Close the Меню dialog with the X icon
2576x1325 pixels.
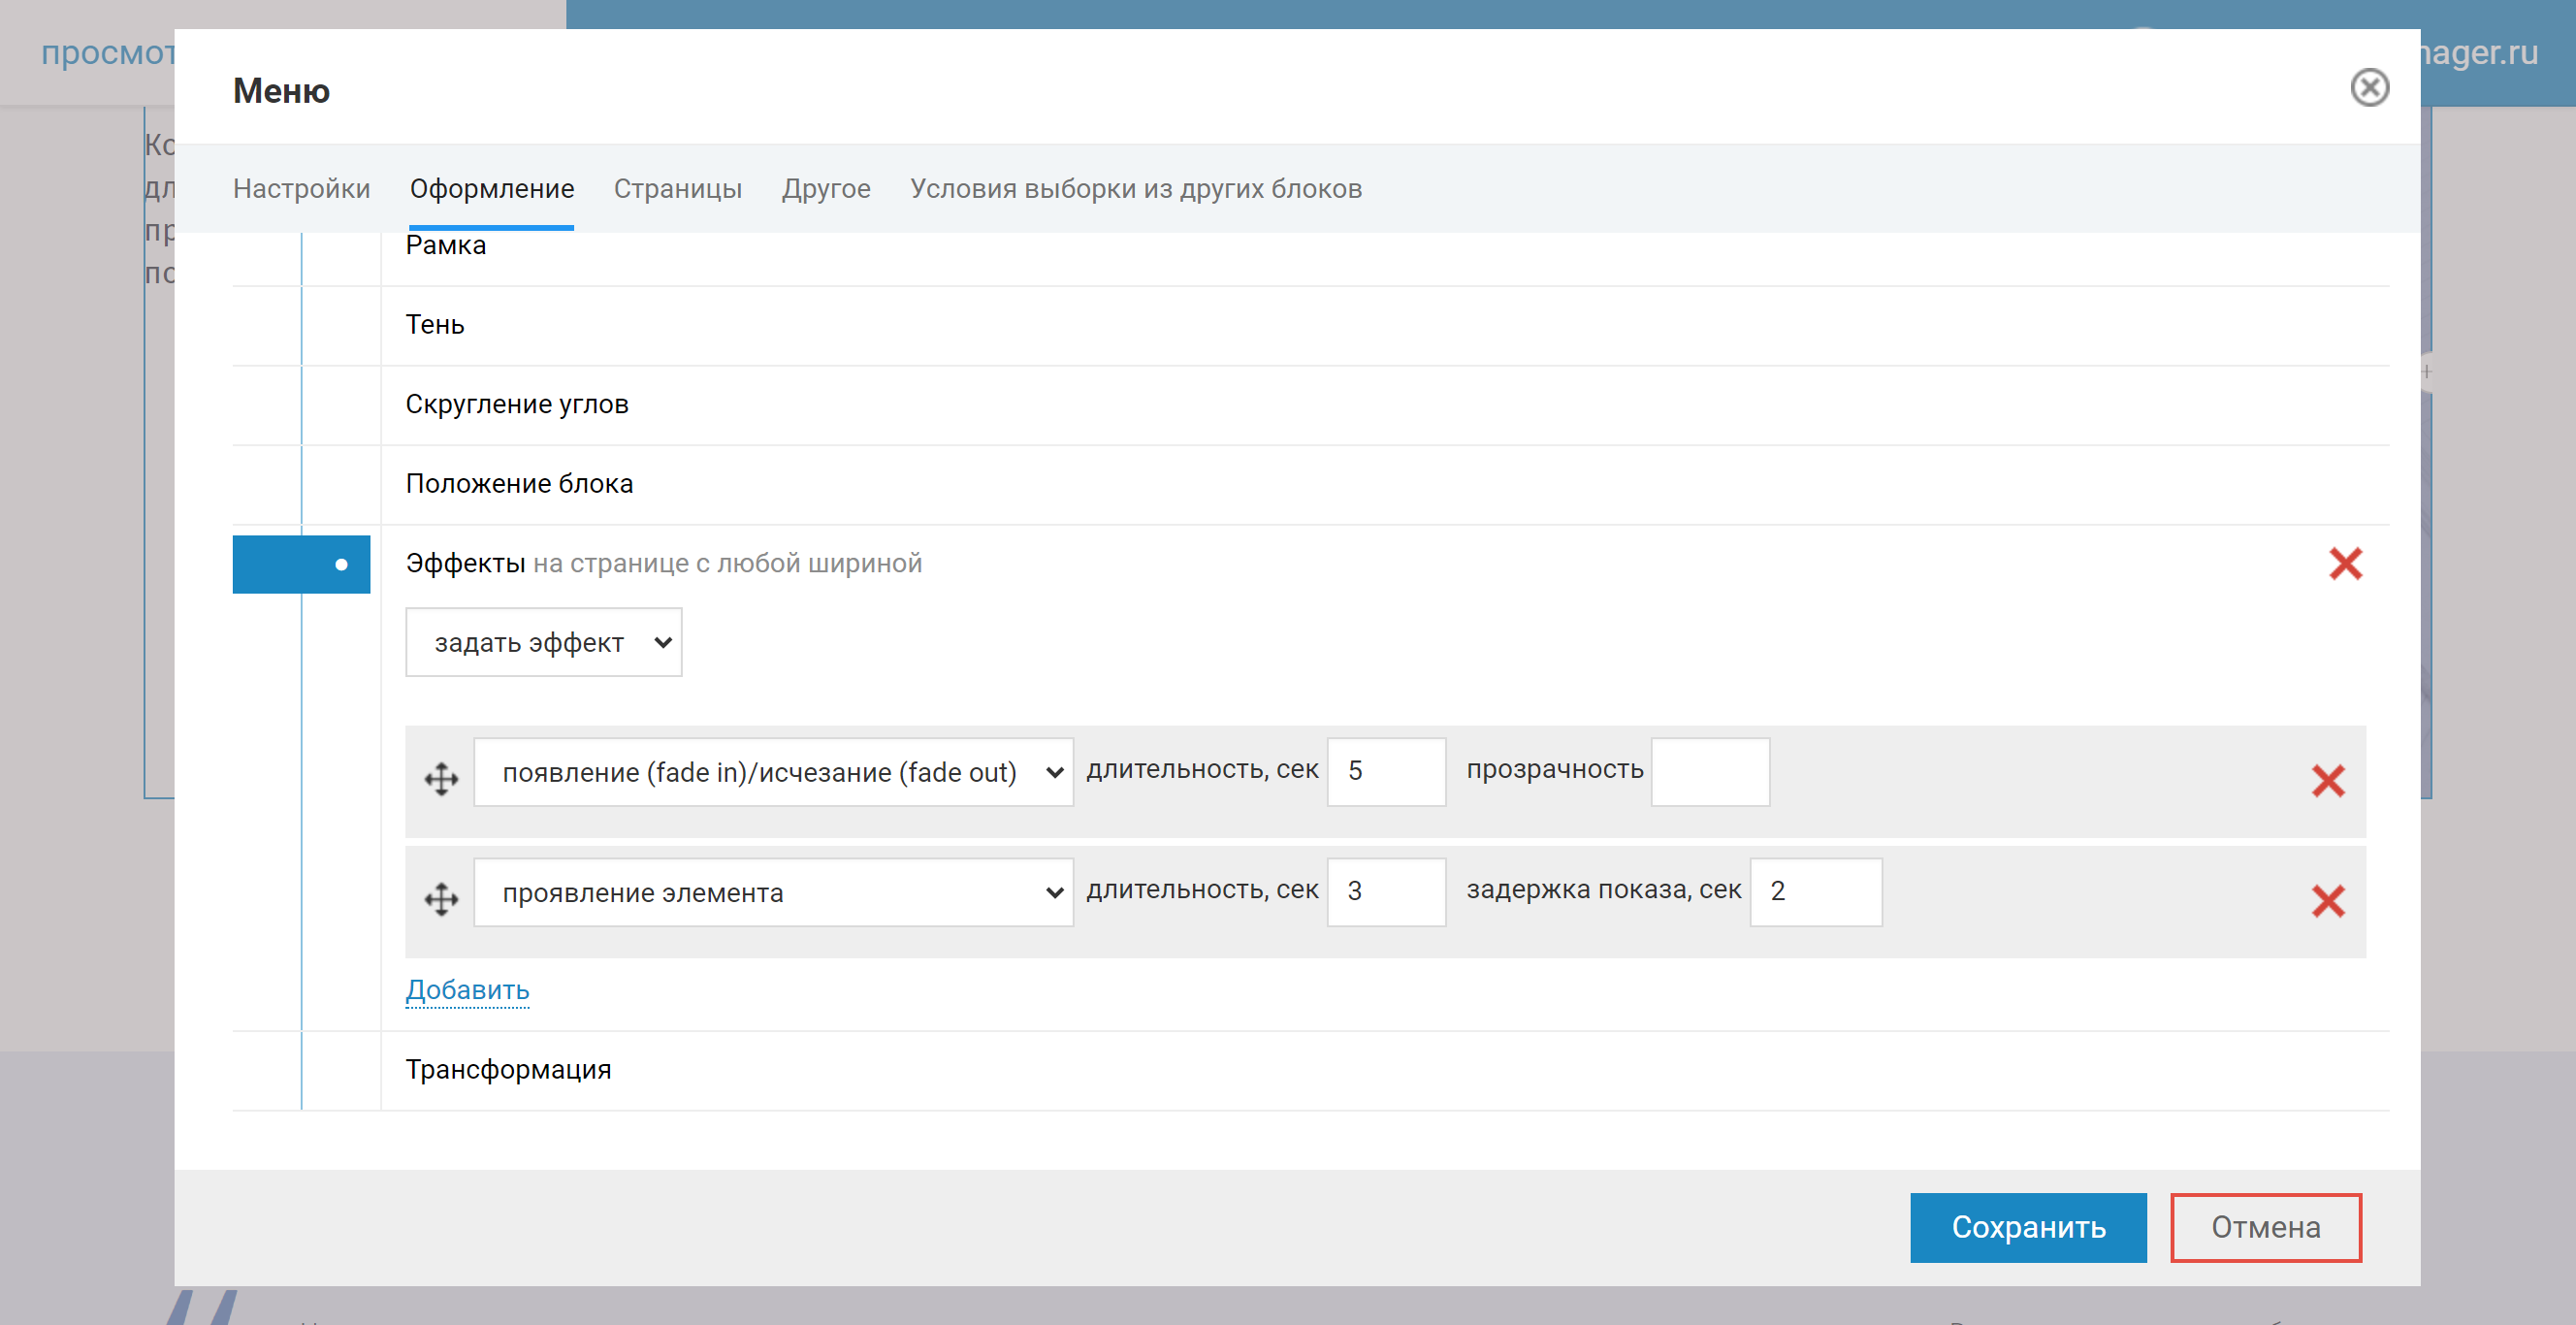[2368, 88]
